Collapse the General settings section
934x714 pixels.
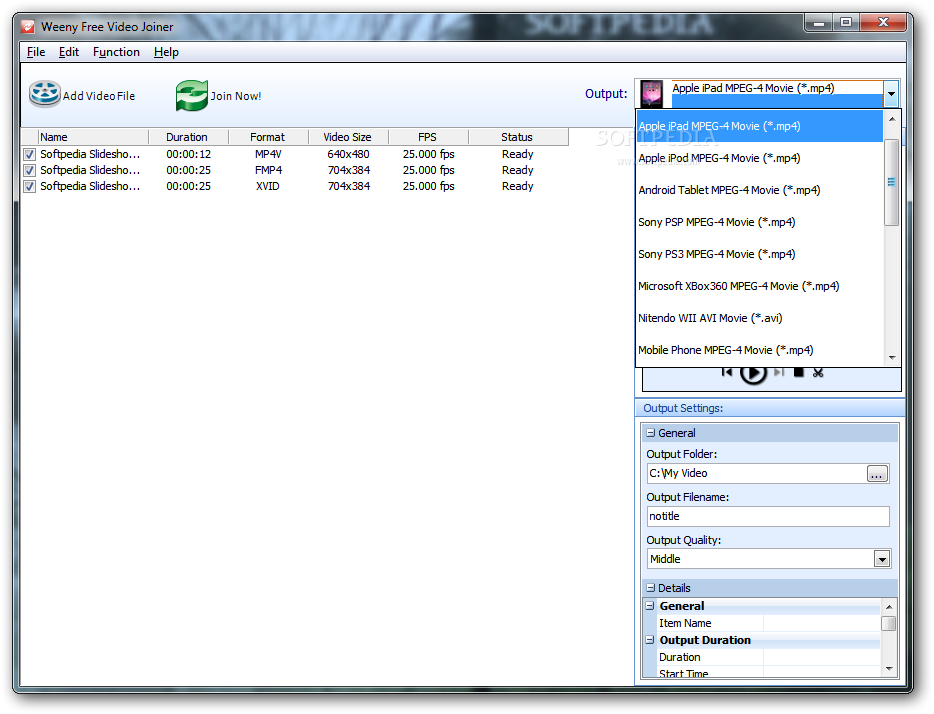(651, 433)
